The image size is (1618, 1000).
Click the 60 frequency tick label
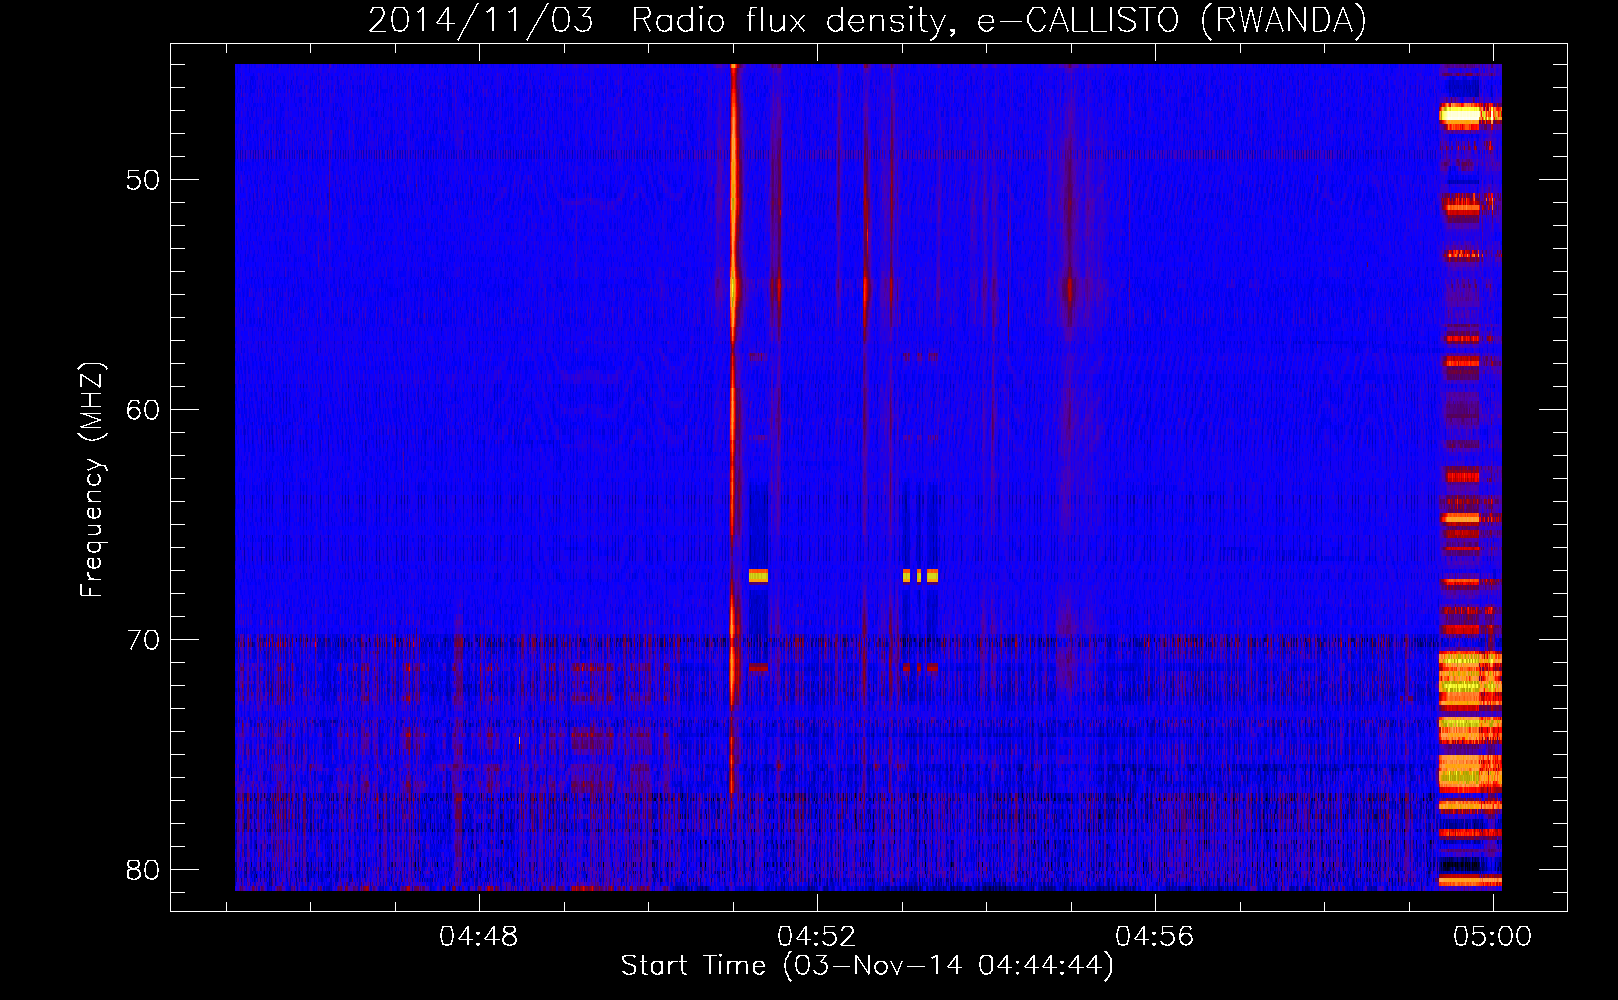point(143,410)
